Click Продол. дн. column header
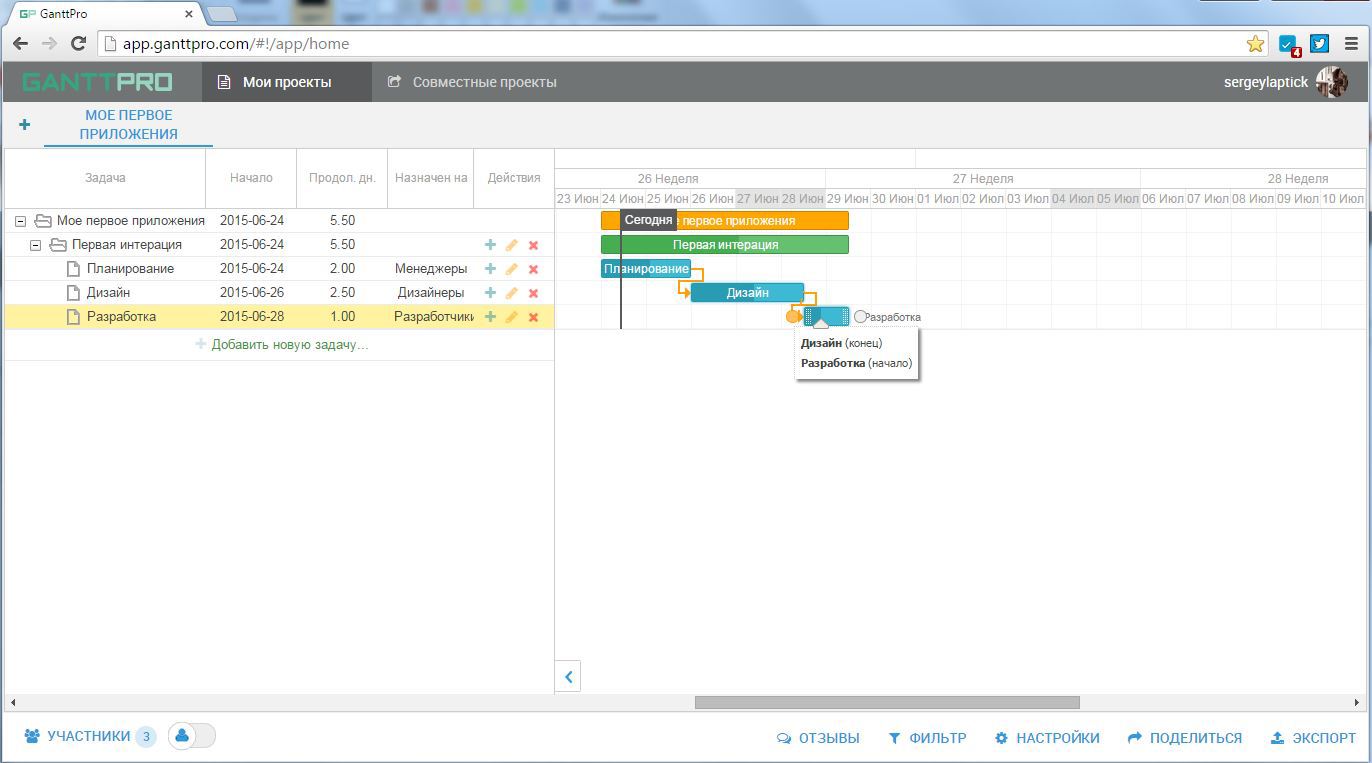This screenshot has height=763, width=1372. click(342, 178)
